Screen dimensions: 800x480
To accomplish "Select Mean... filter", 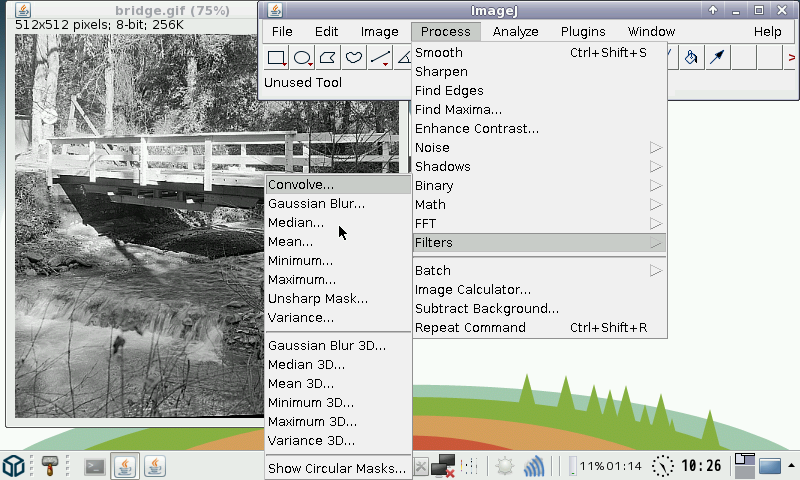I will pos(338,241).
